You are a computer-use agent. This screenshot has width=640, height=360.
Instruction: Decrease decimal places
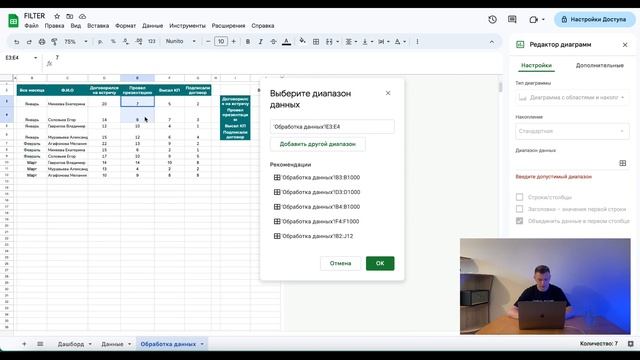pos(126,42)
